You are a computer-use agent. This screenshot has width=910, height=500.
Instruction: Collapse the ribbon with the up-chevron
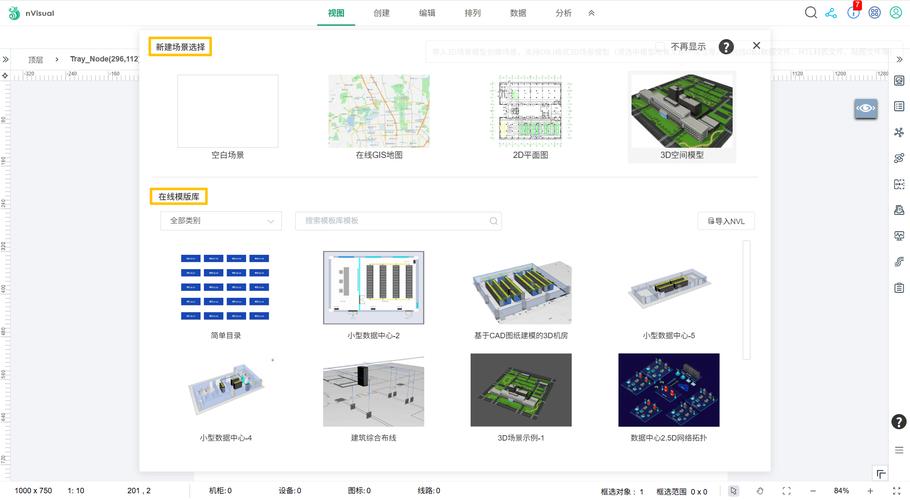[591, 13]
